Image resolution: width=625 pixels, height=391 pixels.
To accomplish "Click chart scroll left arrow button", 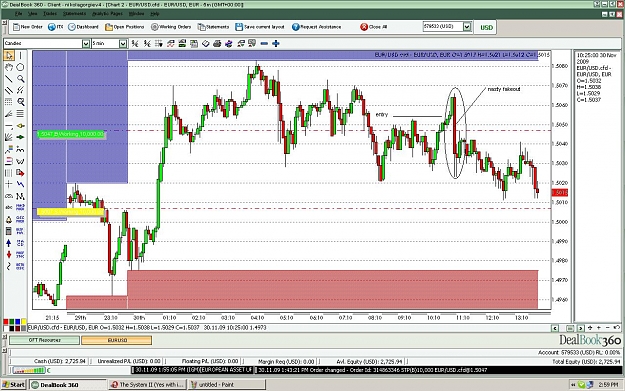I will (555, 328).
